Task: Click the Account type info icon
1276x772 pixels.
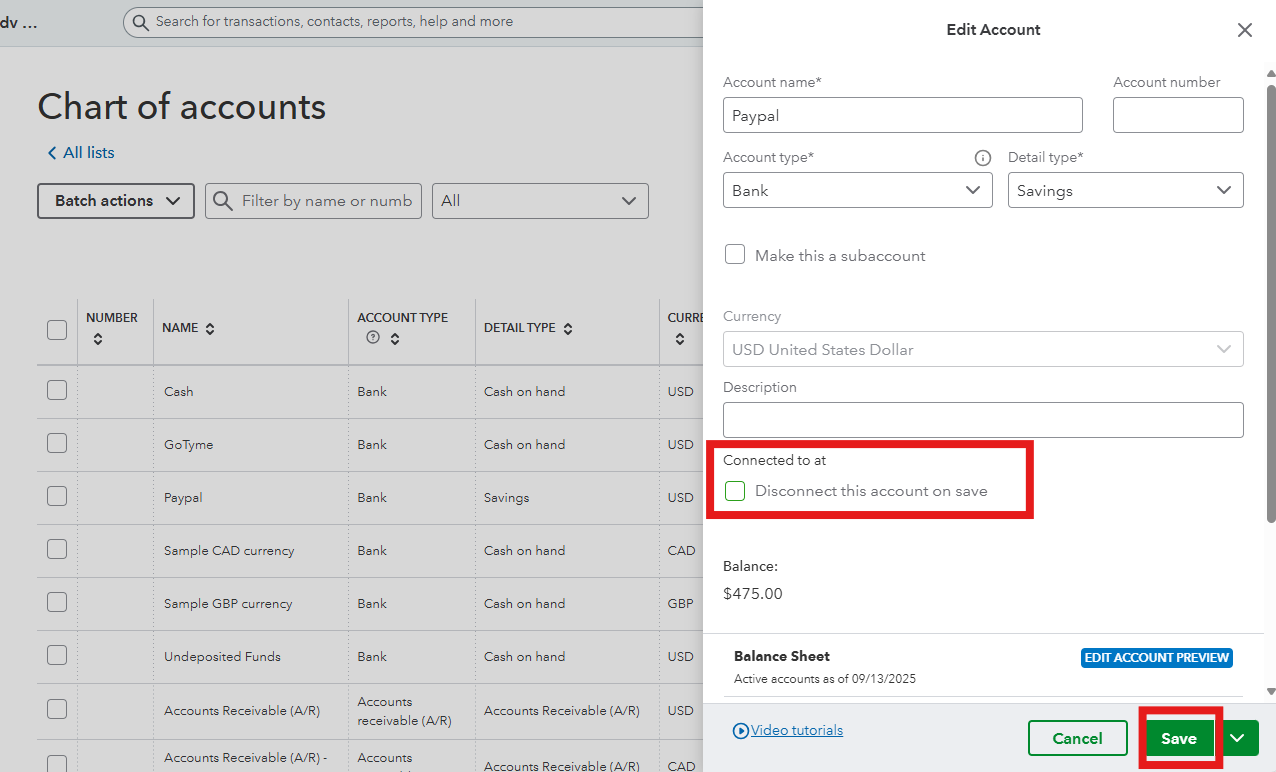Action: point(982,158)
